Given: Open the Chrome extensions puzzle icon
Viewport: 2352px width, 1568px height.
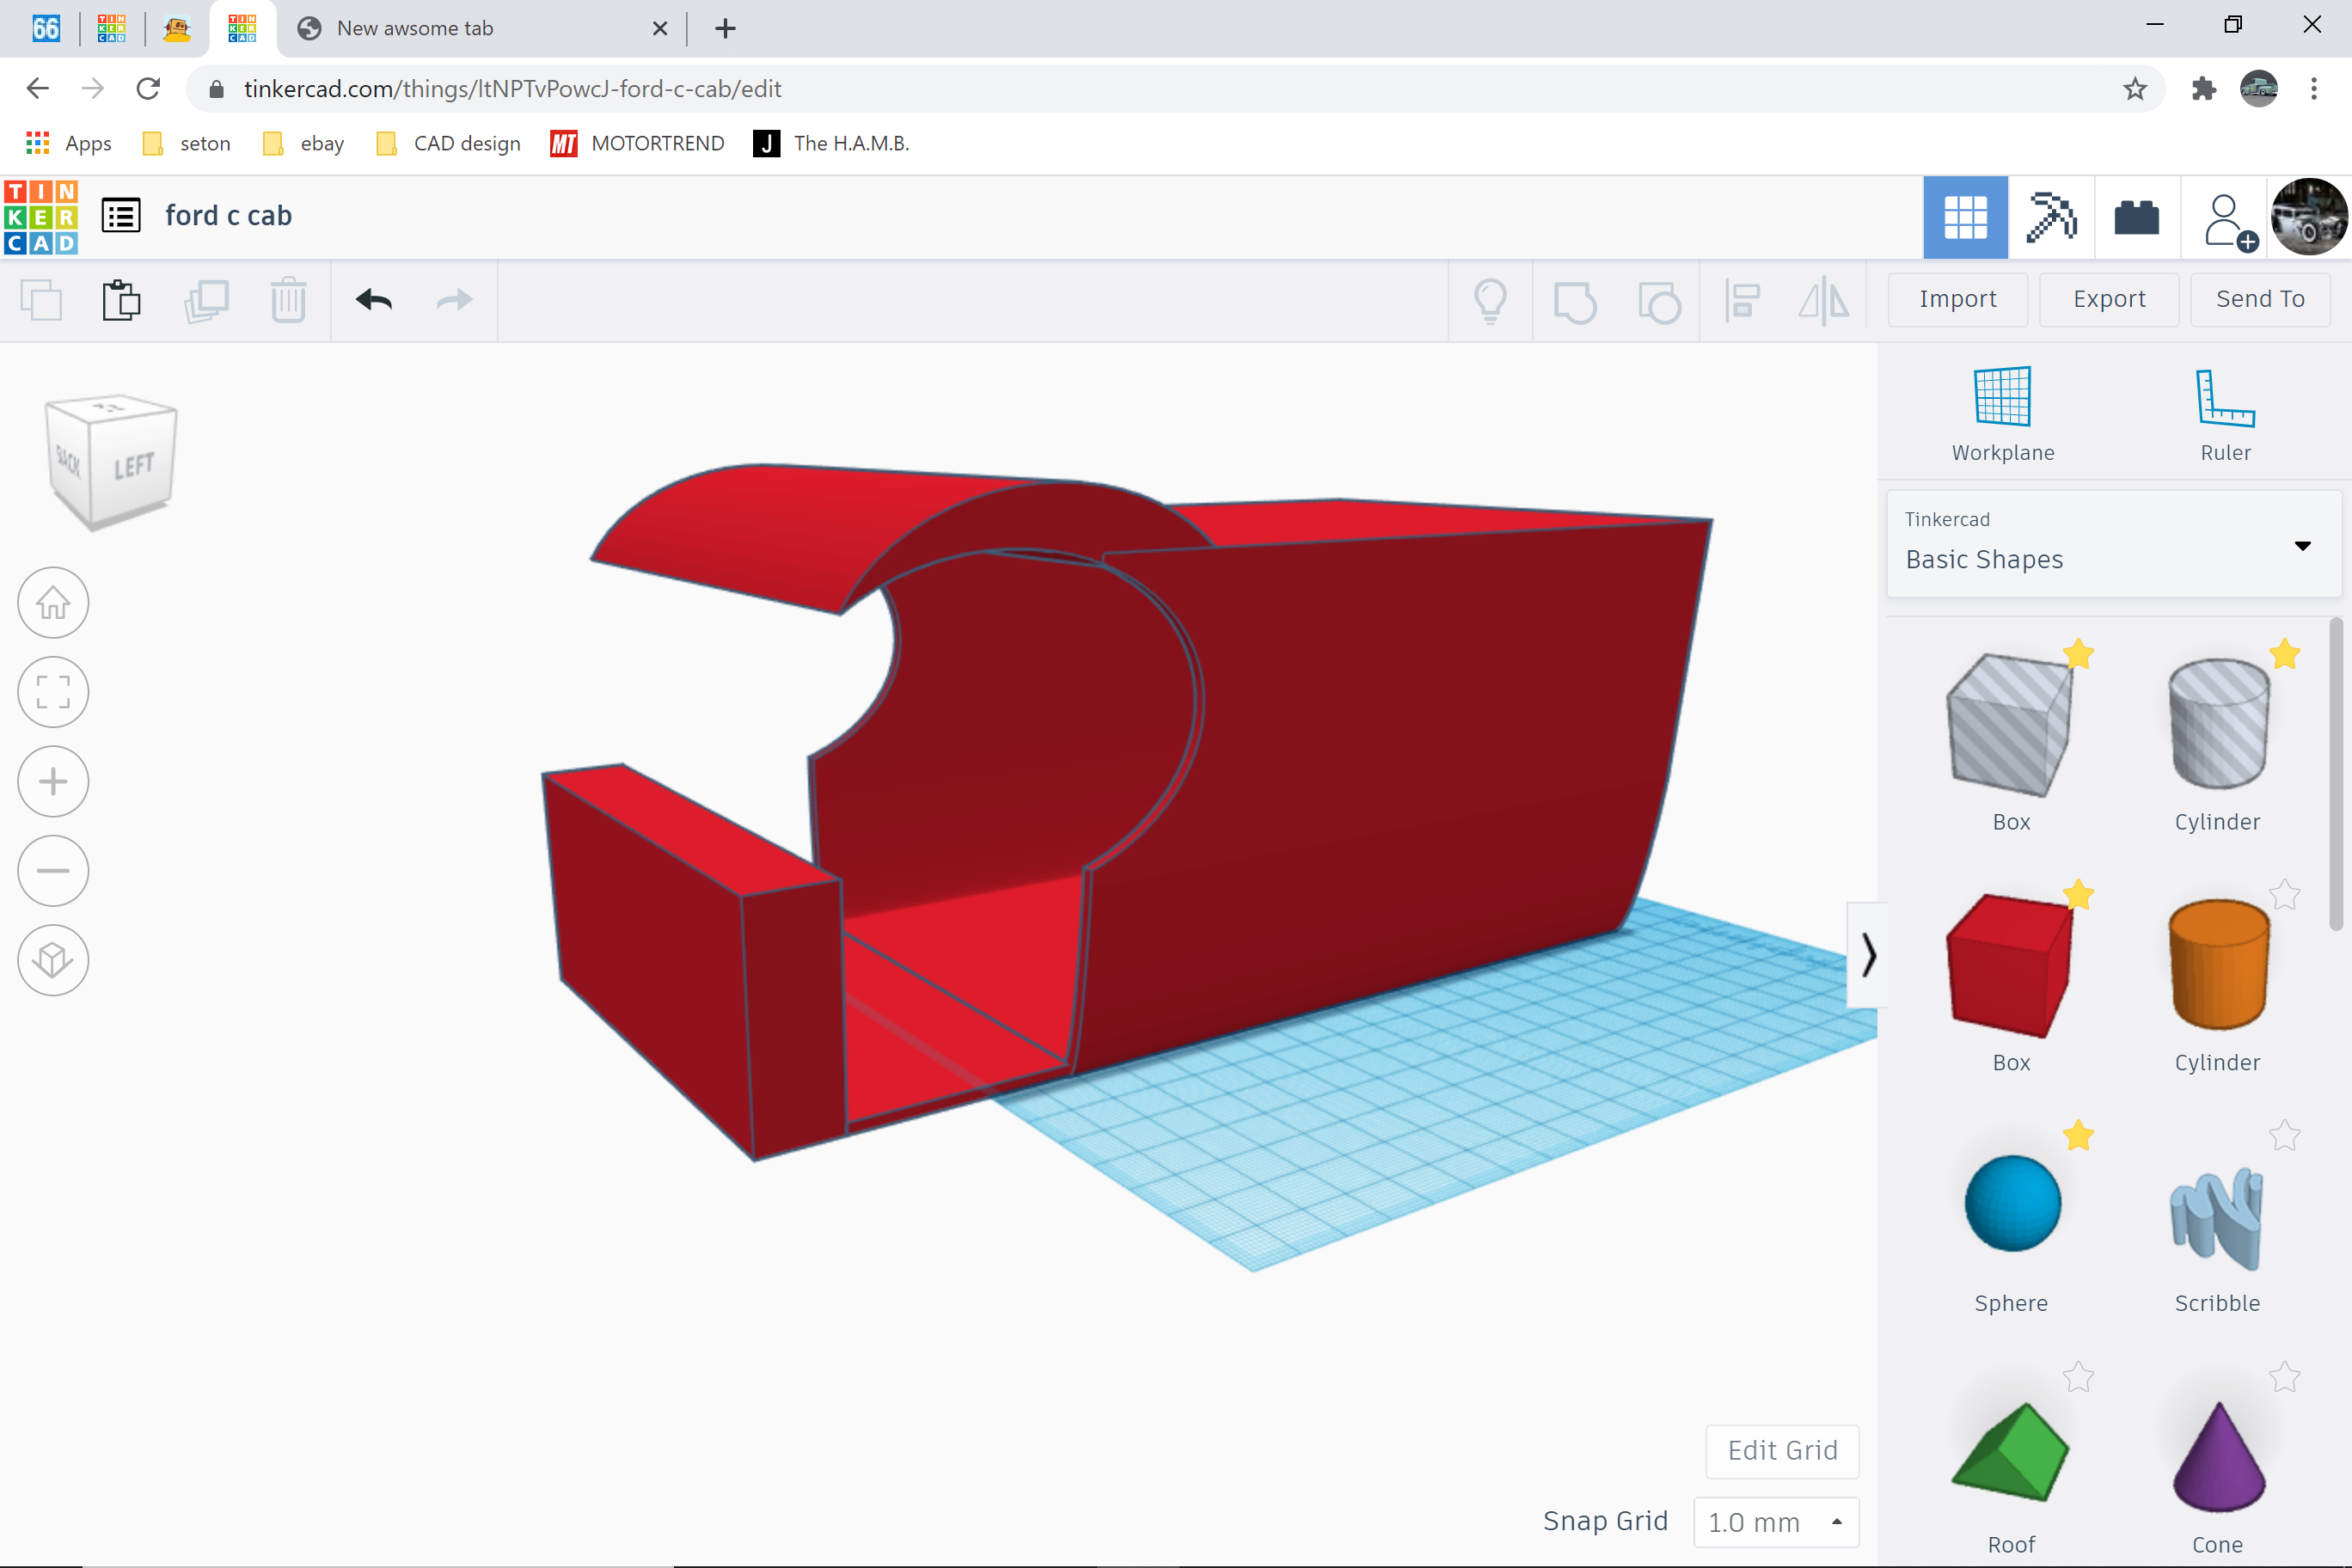Looking at the screenshot, I should pyautogui.click(x=2203, y=89).
